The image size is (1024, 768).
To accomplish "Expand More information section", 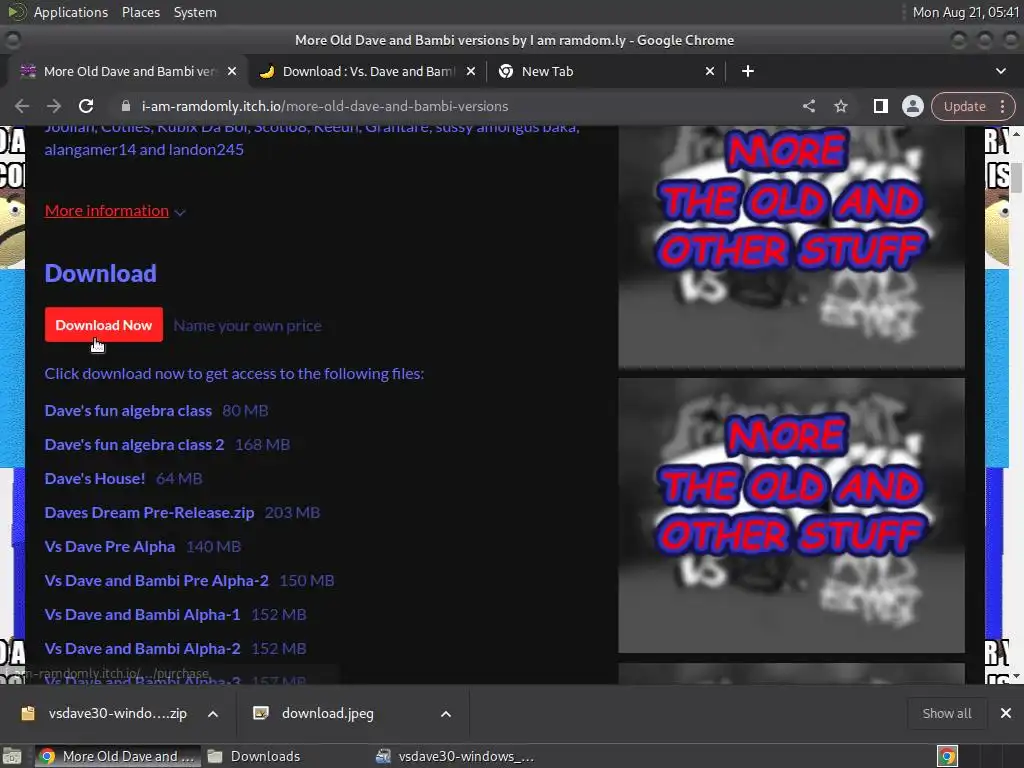I will (x=115, y=211).
